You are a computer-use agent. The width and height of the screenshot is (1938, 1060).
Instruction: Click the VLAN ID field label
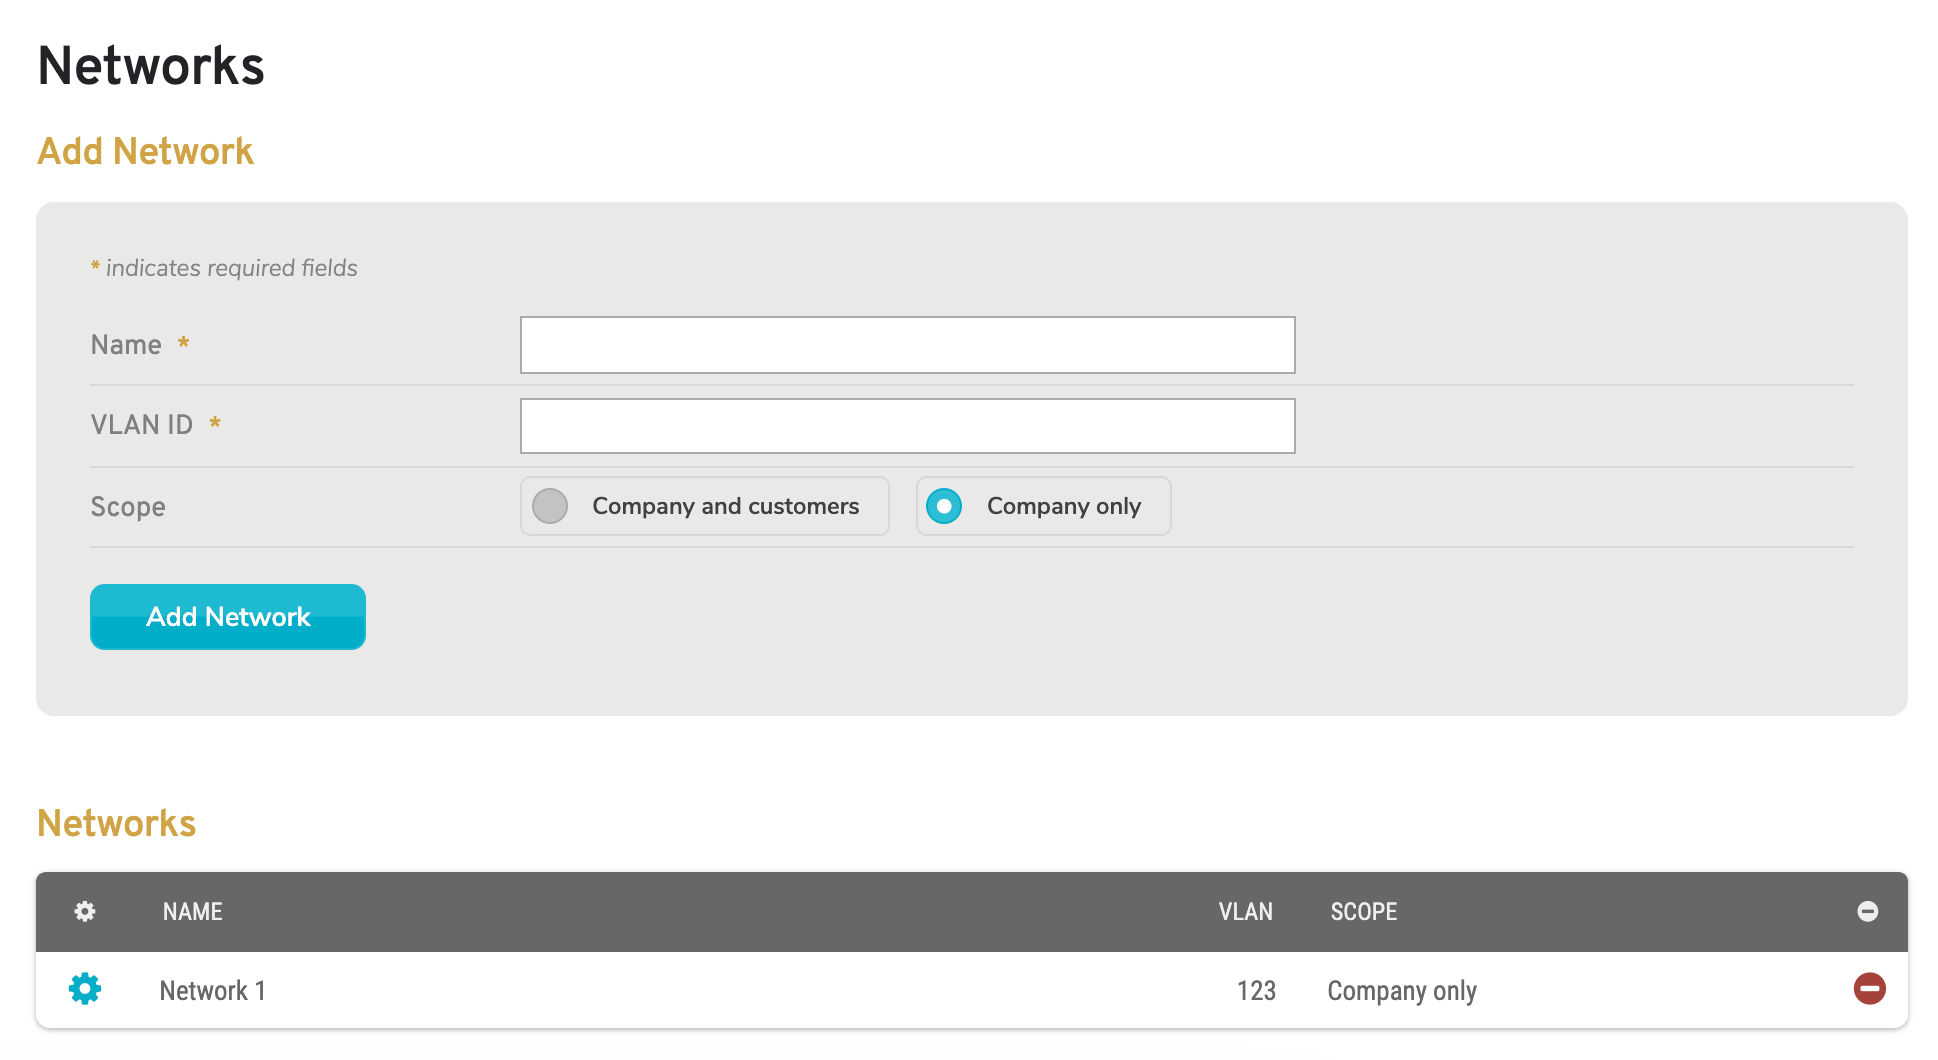pyautogui.click(x=142, y=425)
